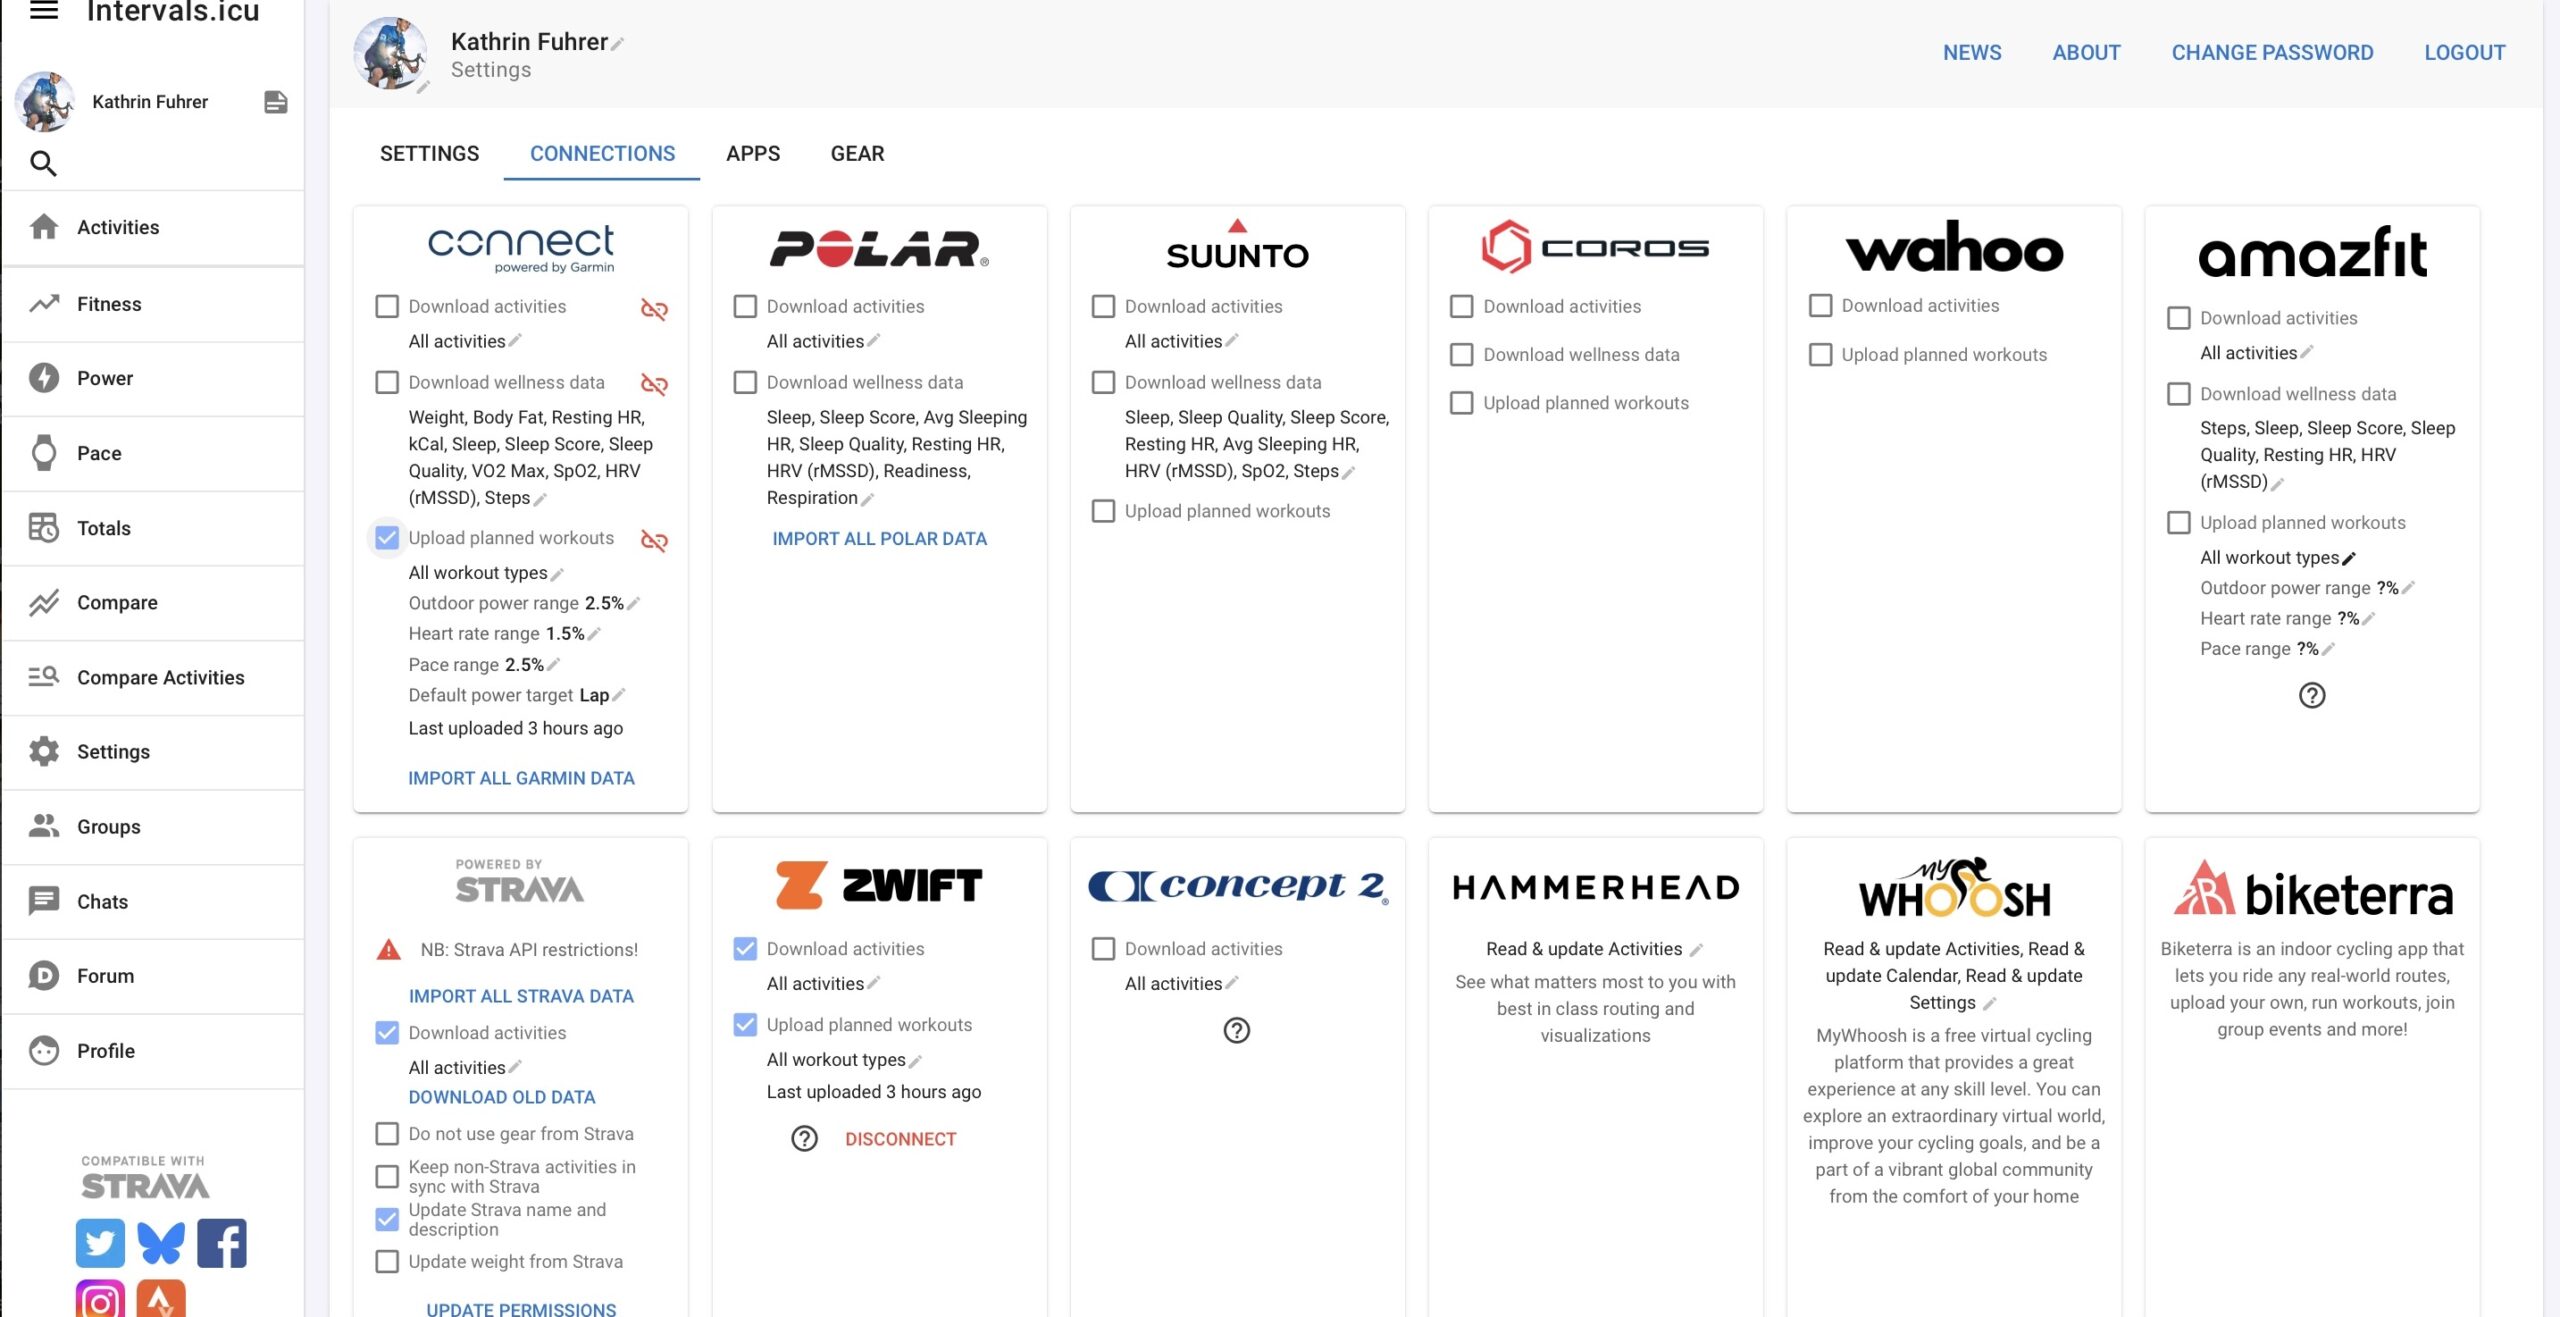
Task: Click the help icon in Concept2 card
Action: [1236, 1030]
